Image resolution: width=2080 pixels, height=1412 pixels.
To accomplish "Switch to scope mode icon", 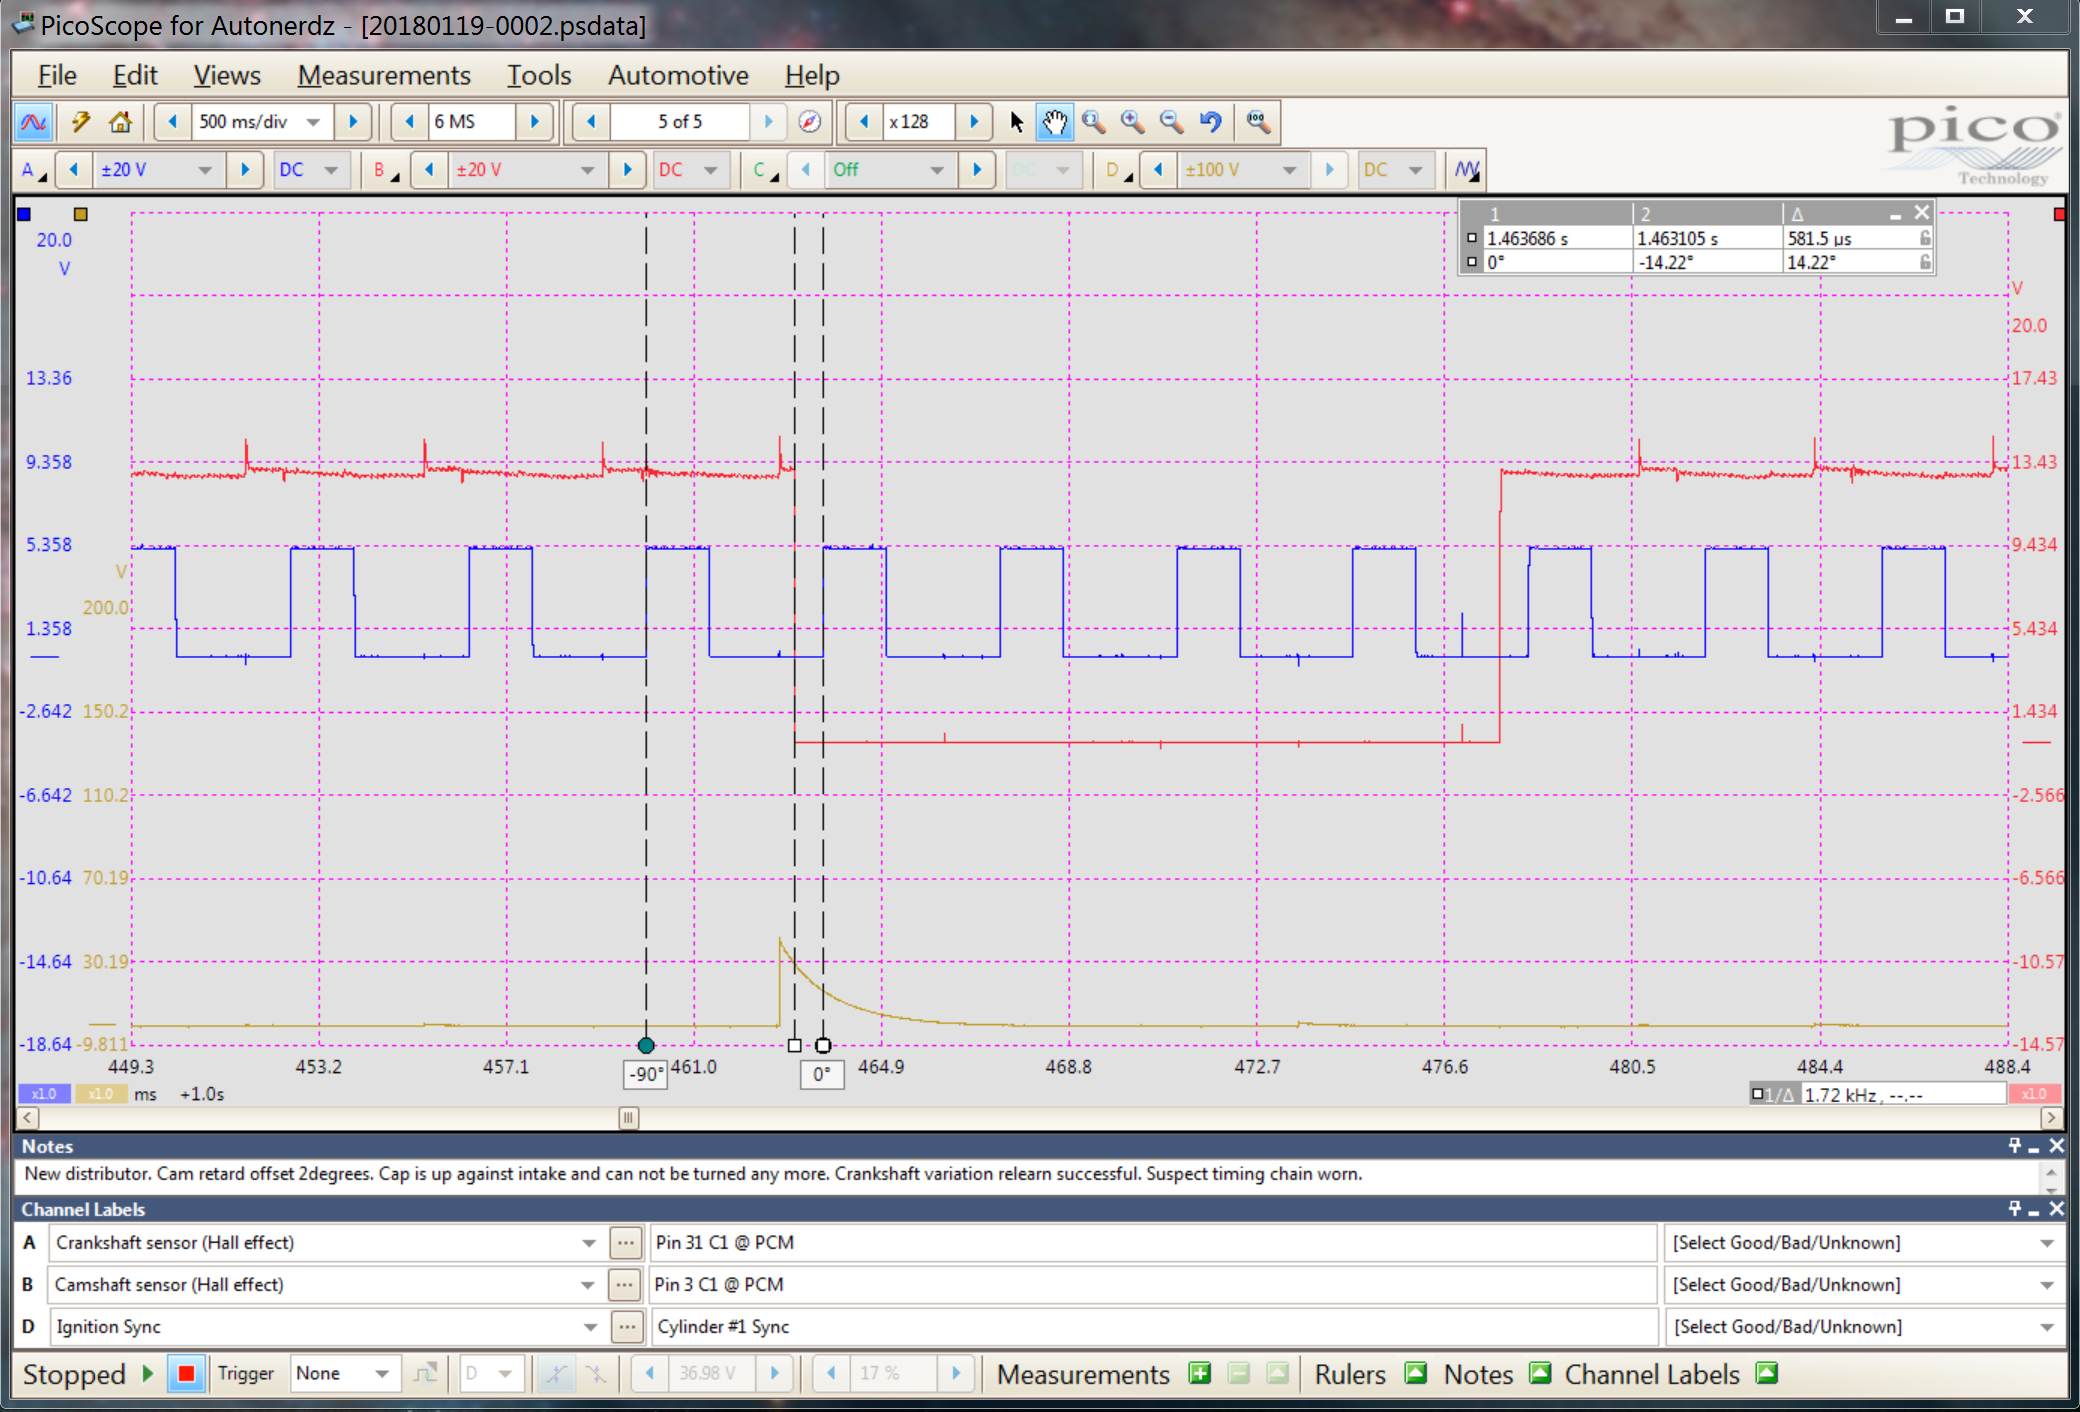I will point(33,122).
